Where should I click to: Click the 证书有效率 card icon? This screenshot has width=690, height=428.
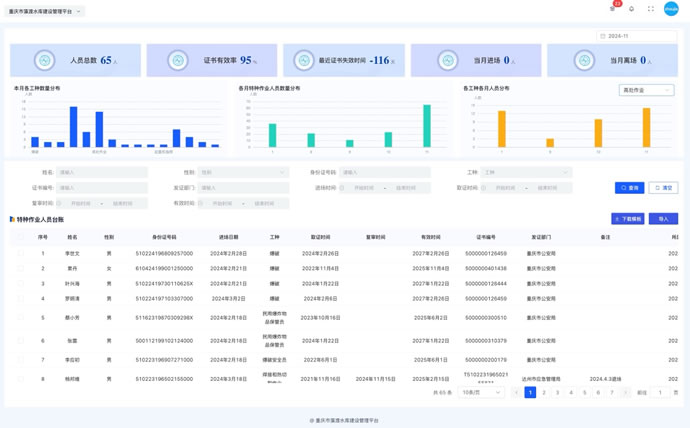pyautogui.click(x=178, y=61)
